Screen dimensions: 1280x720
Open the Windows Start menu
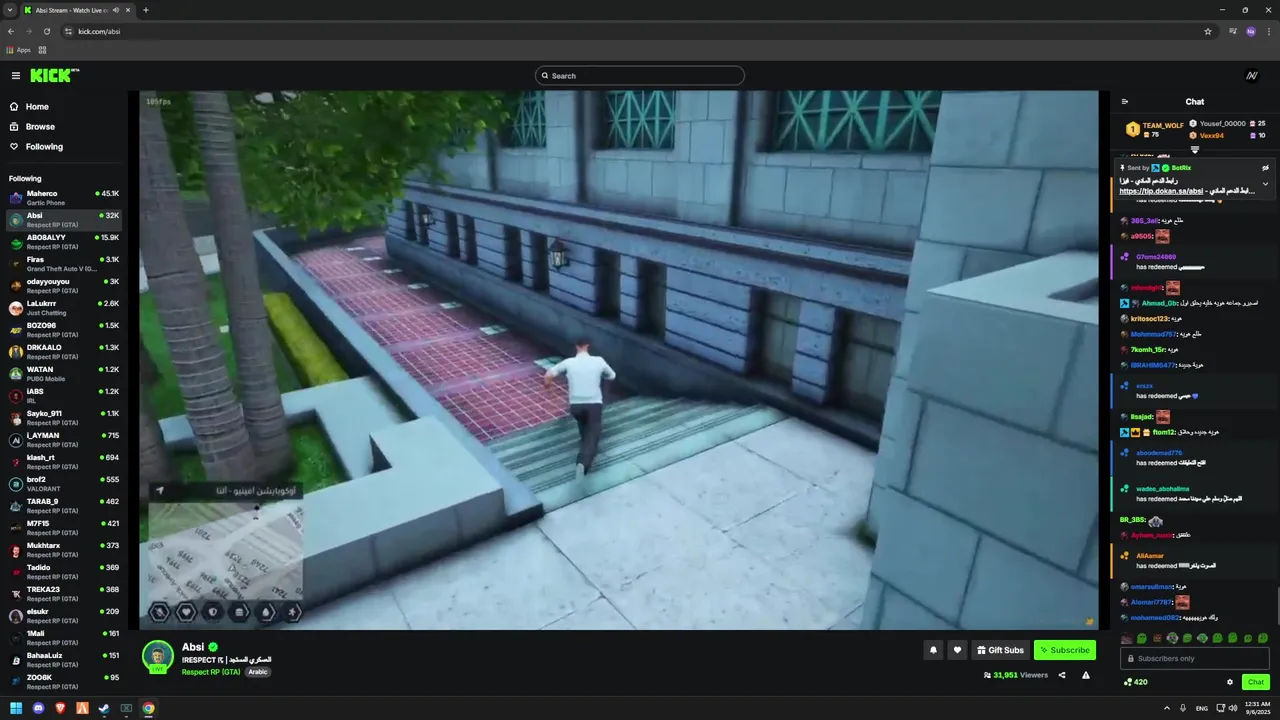point(16,708)
